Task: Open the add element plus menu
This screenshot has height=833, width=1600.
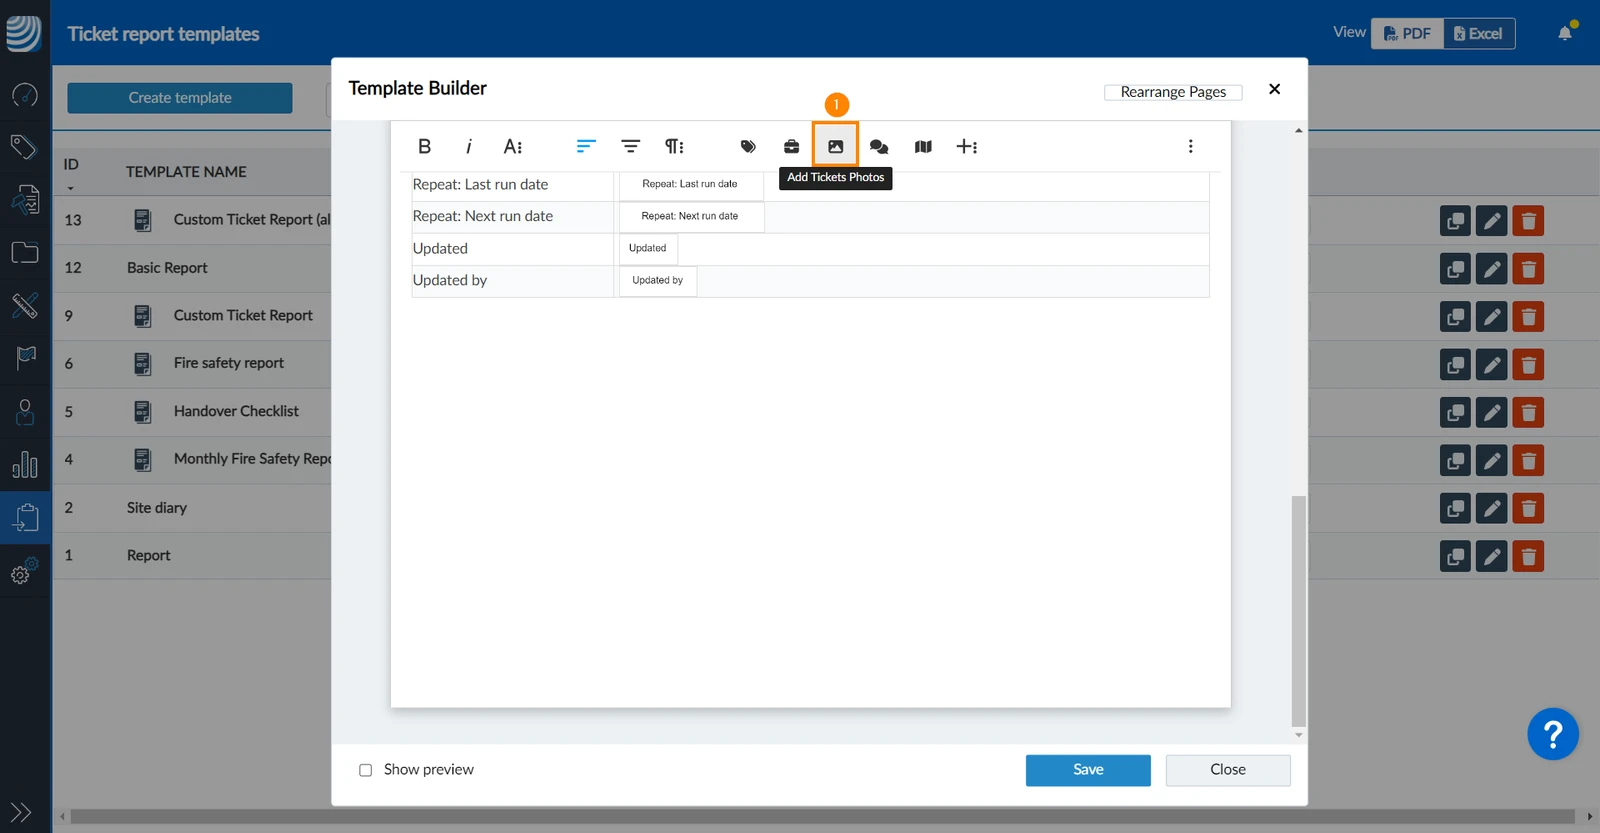Action: click(967, 146)
